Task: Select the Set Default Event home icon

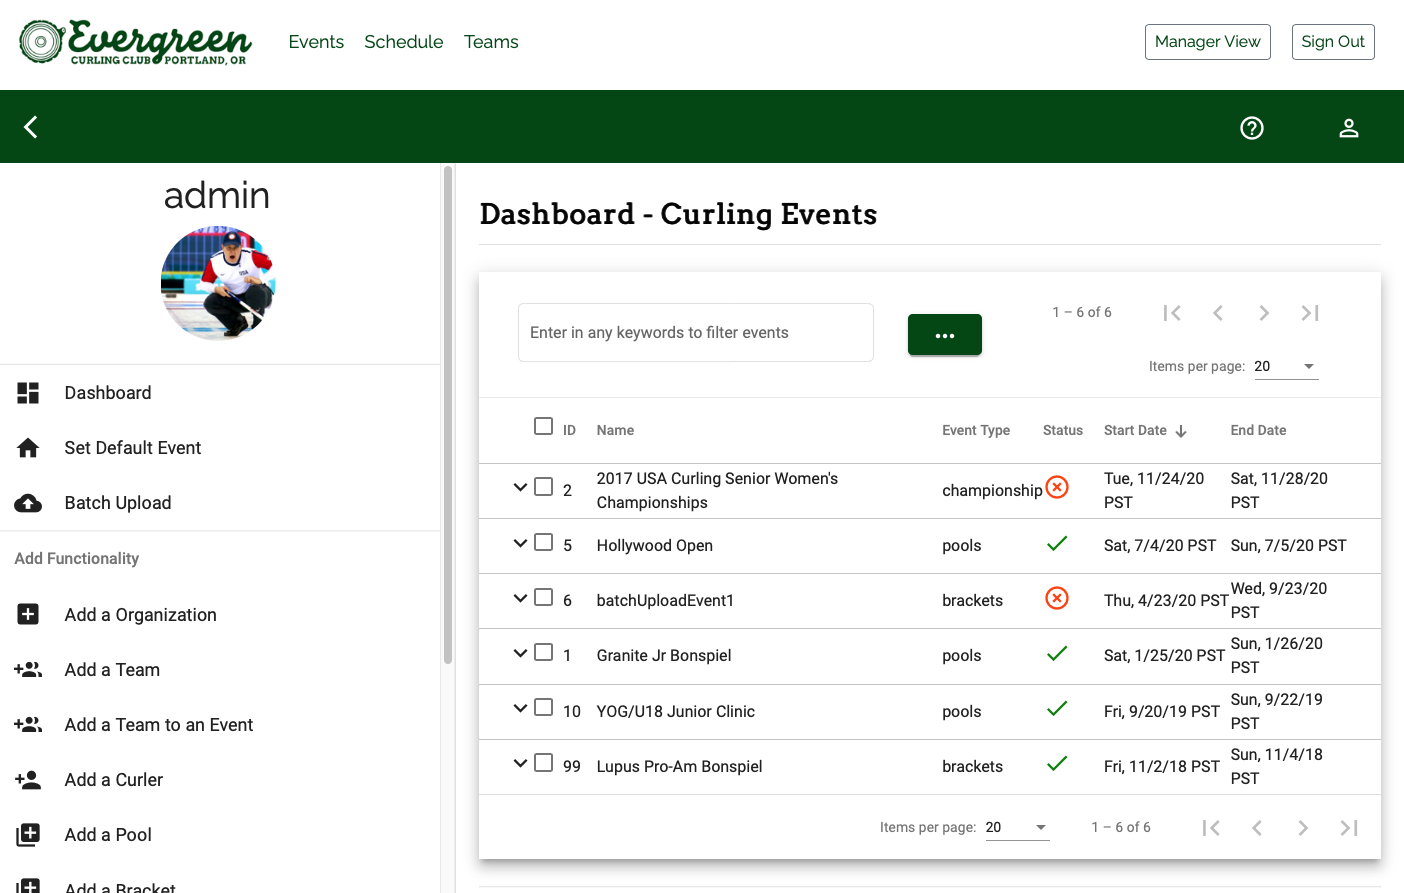Action: point(27,447)
